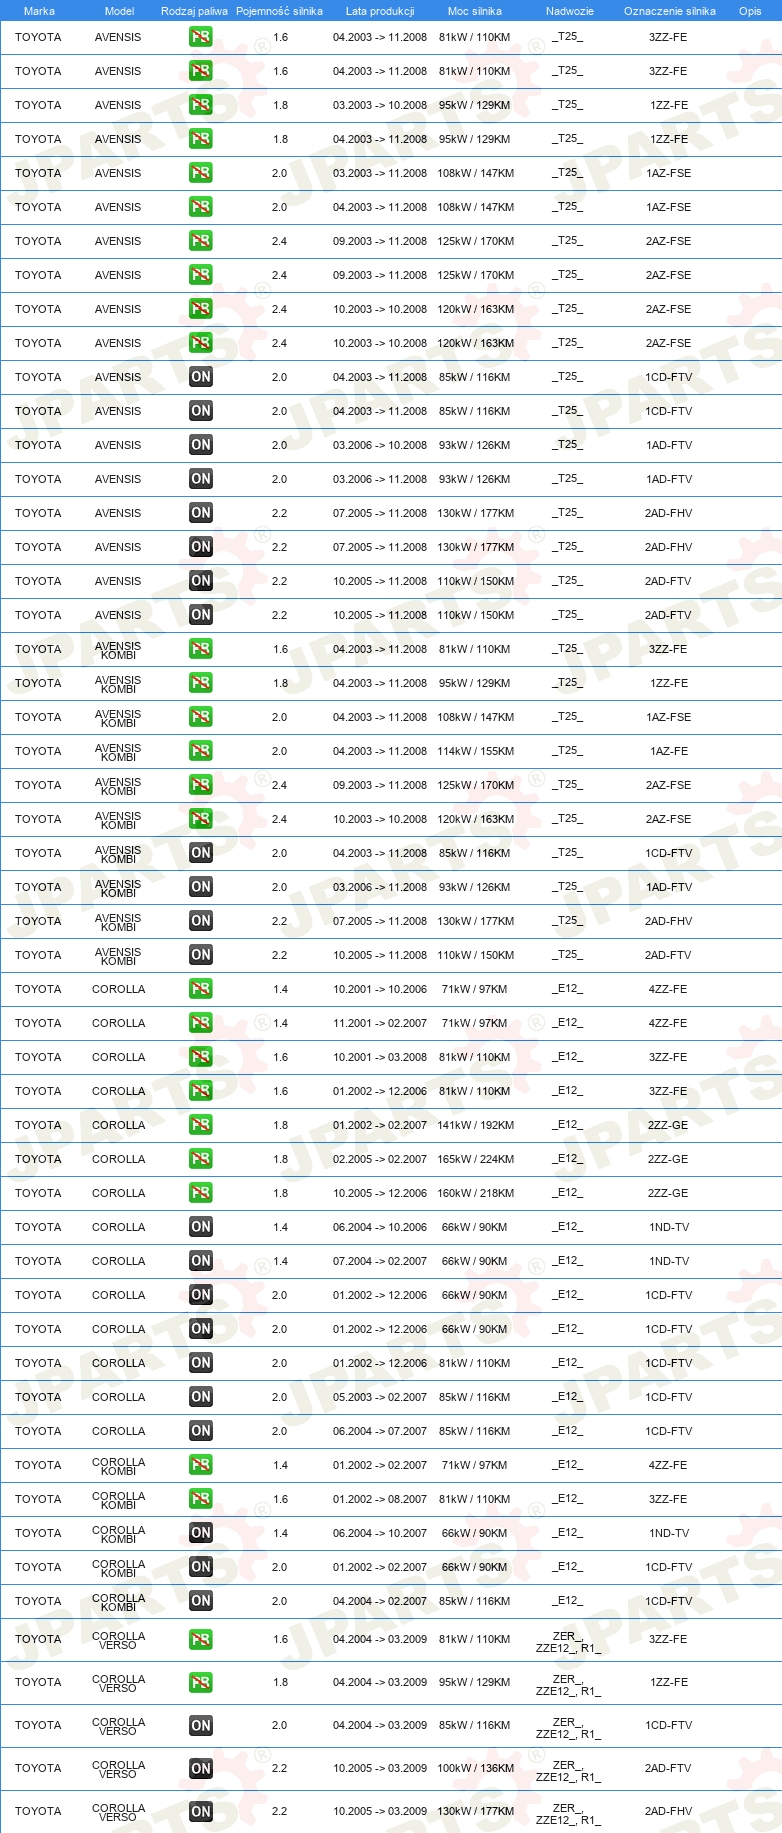Click date range 10.2005 -> 12.2006
The width and height of the screenshot is (782, 1833).
(x=380, y=1193)
